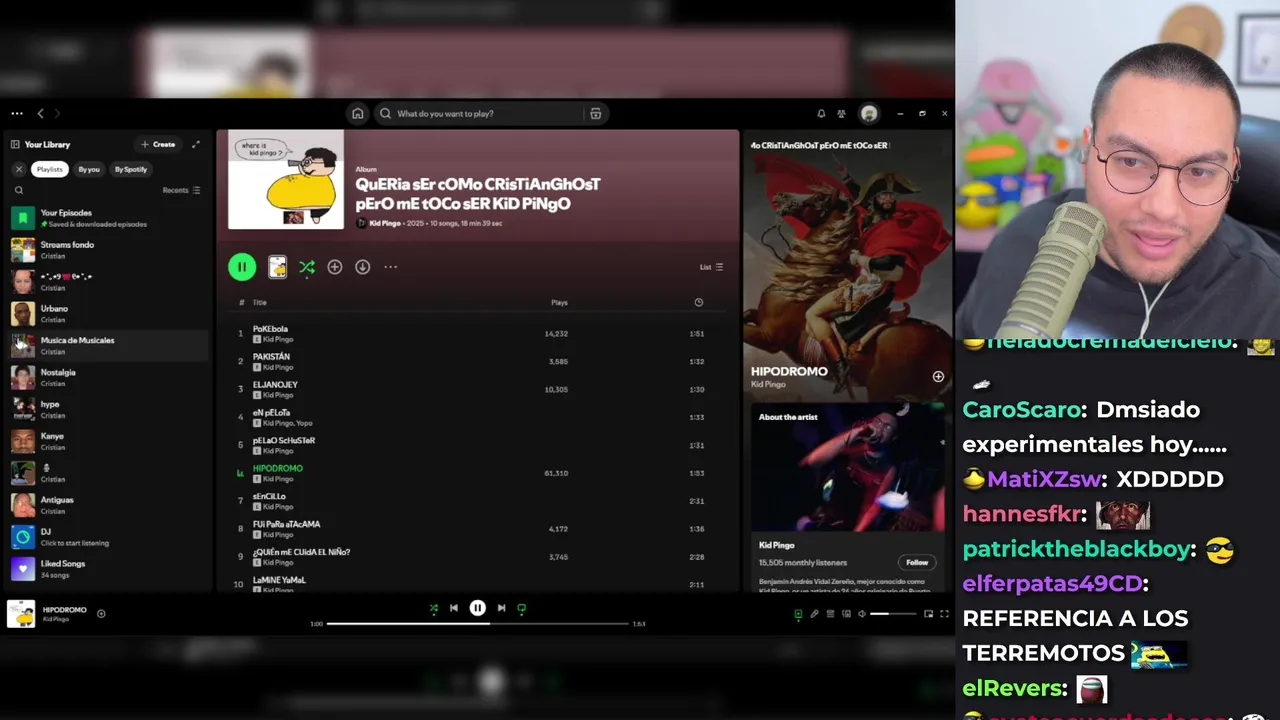Viewport: 1280px width, 720px height.
Task: Open the three-dots app menu in Spotify's title bar
Action: [x=17, y=114]
